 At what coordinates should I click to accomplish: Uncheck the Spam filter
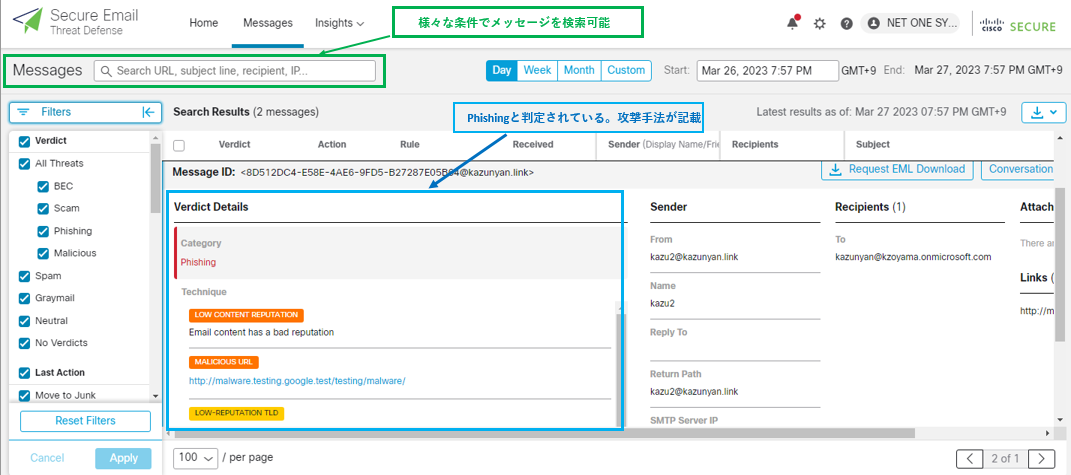tap(24, 276)
